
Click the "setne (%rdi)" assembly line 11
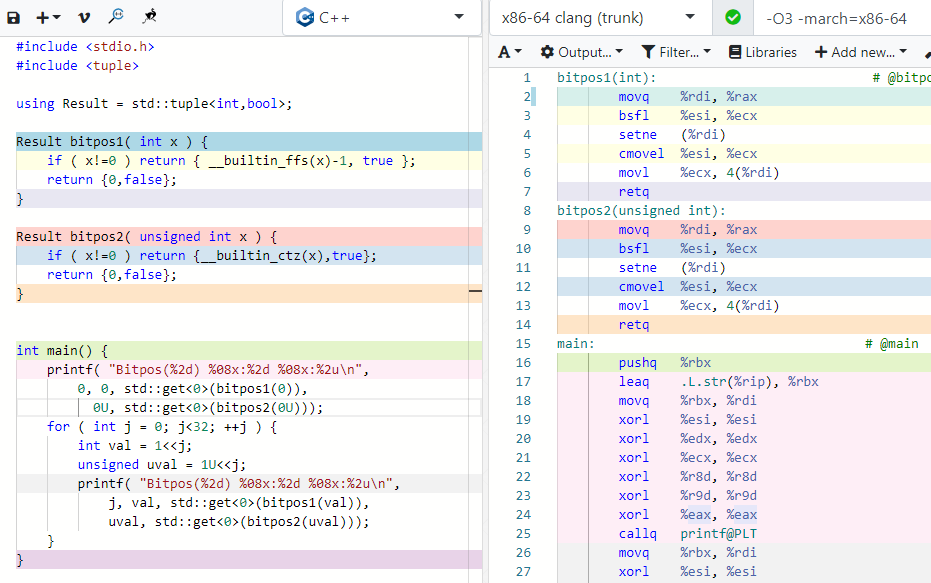(672, 268)
